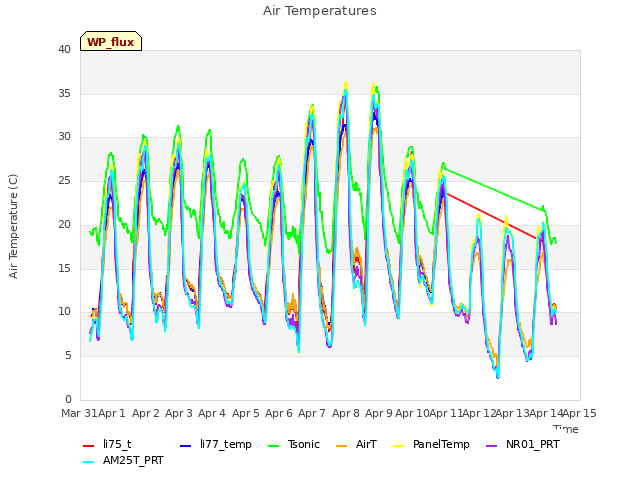The image size is (640, 480).
Task: Click the y-axis tick label 10
Action: pos(64,312)
